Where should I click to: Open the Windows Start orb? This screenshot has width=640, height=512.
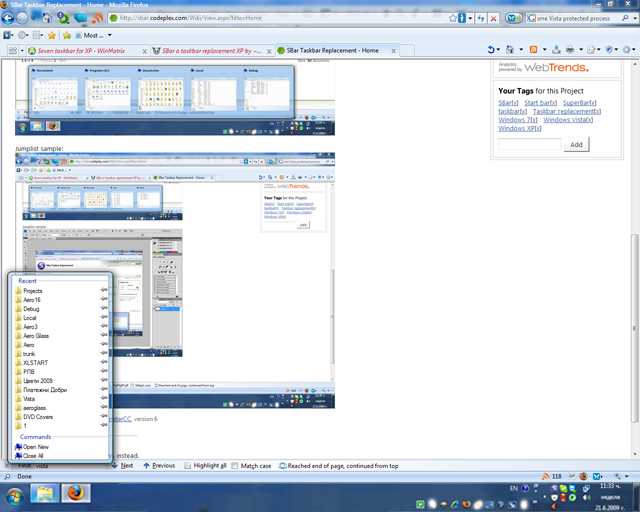pyautogui.click(x=15, y=497)
